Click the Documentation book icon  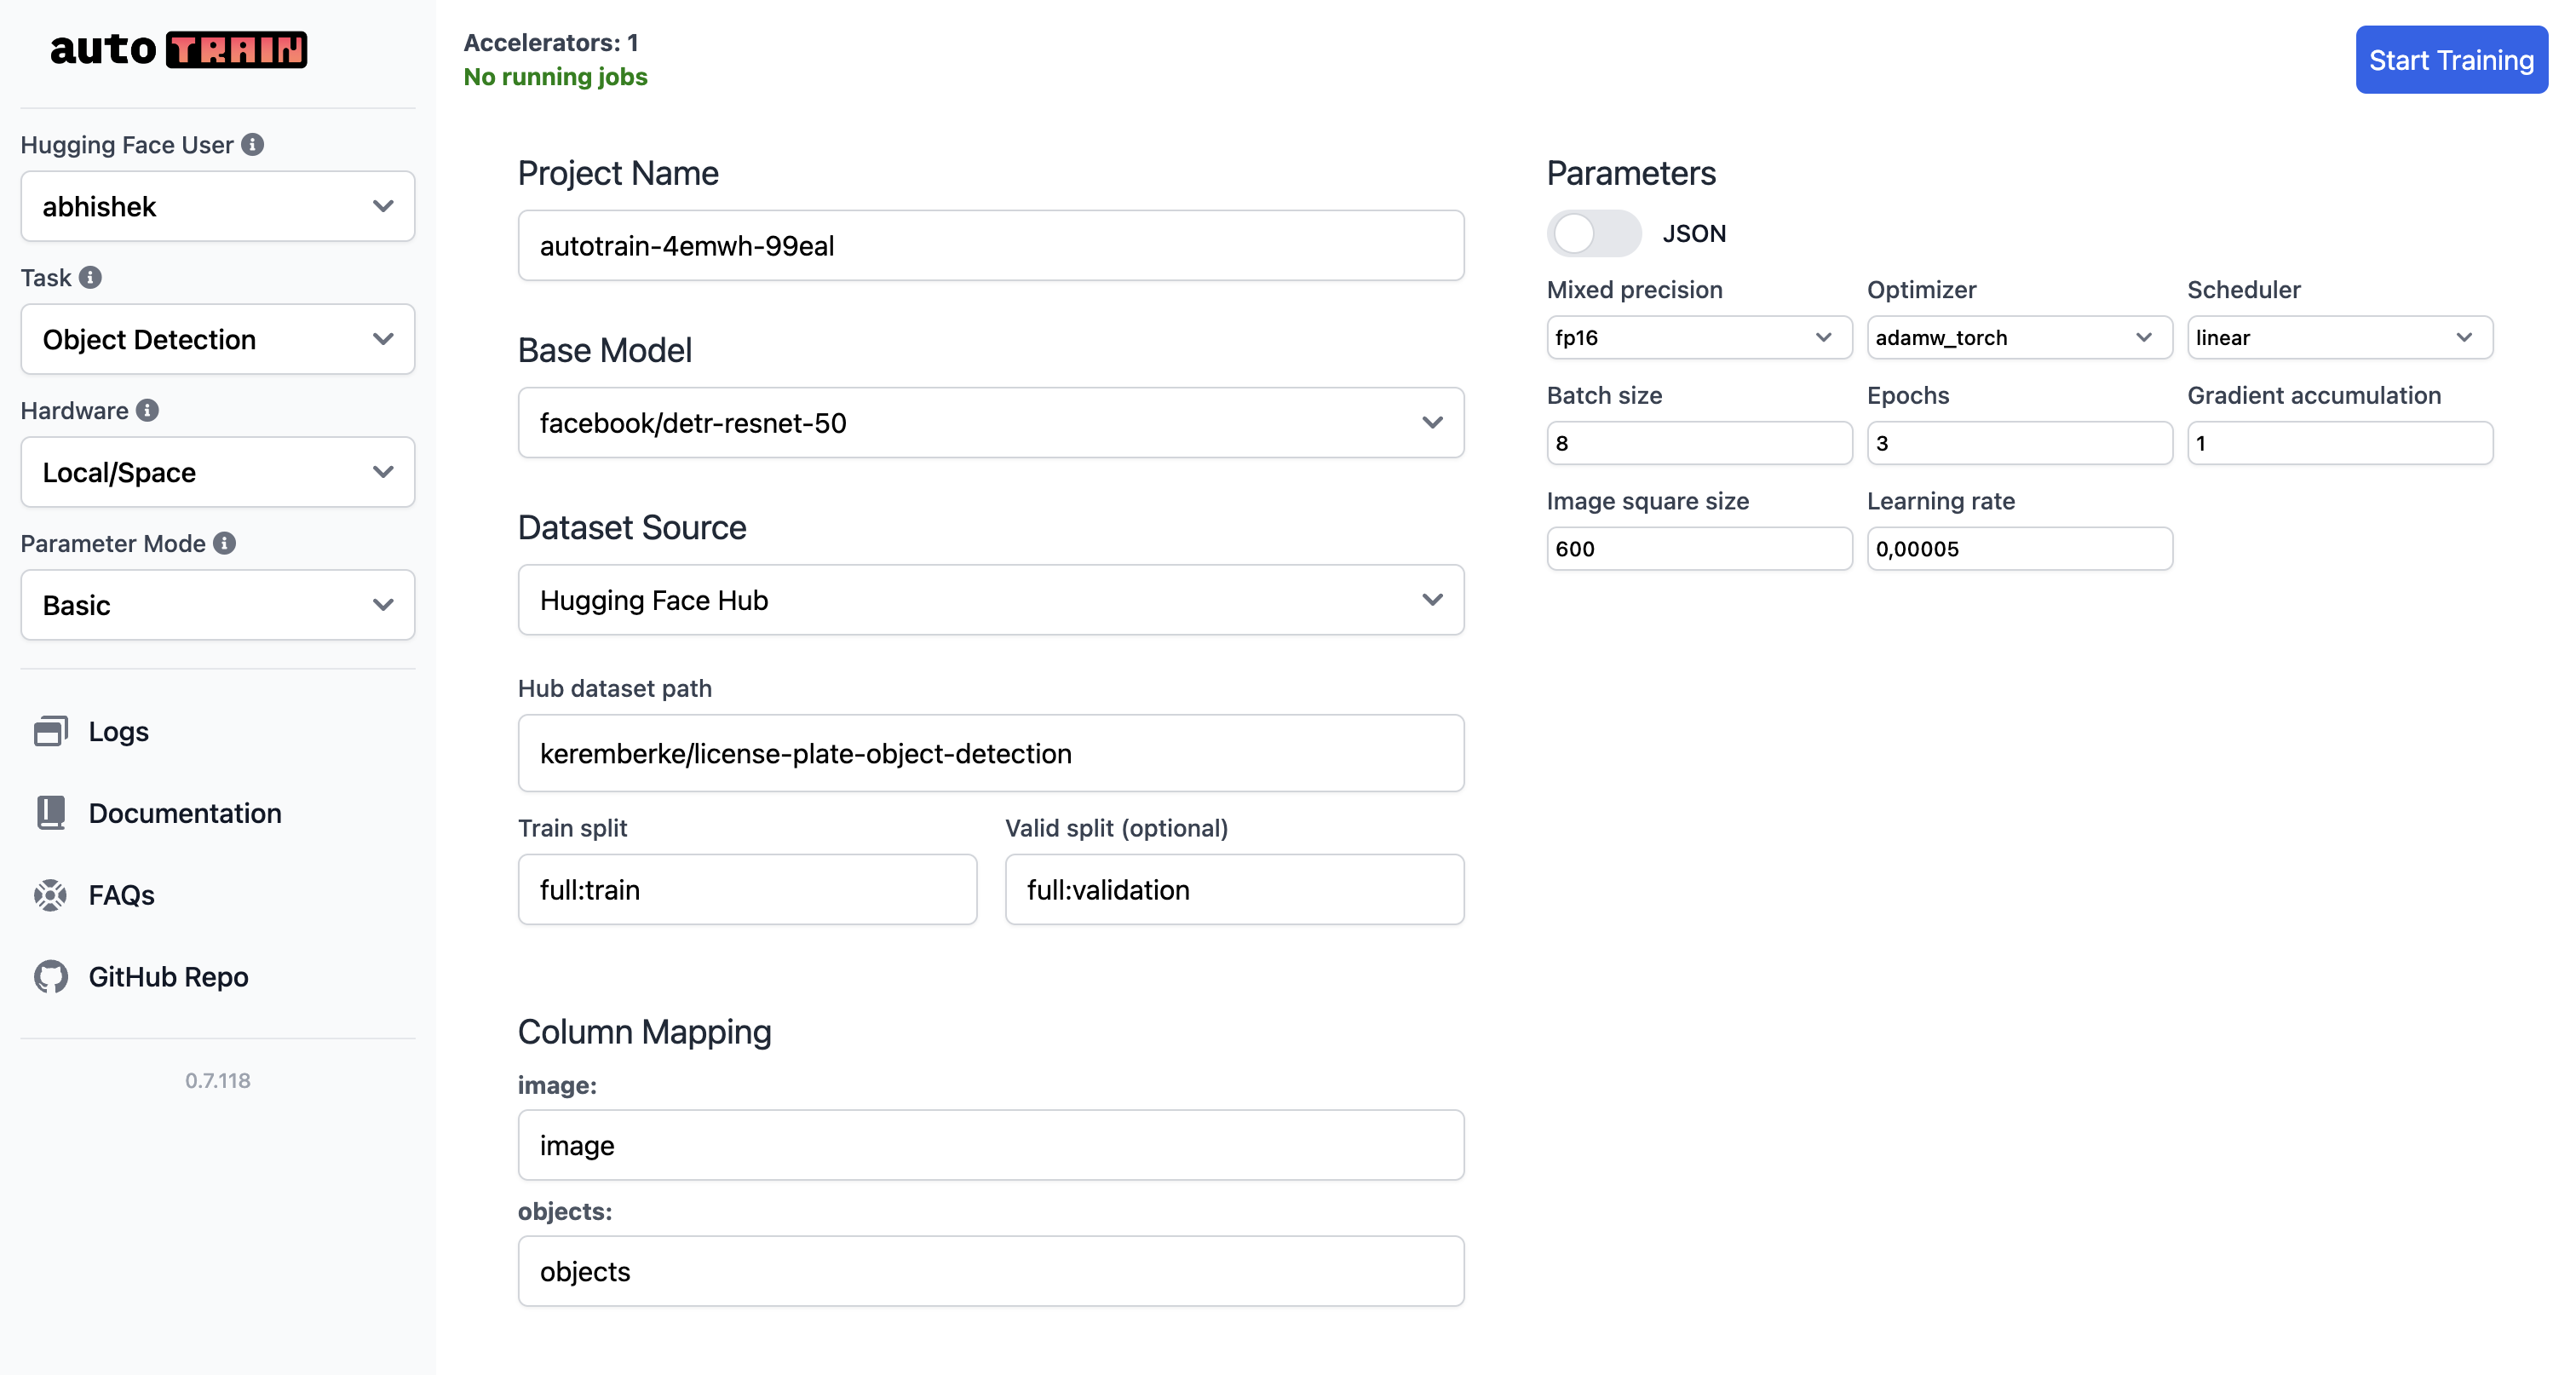pos(50,813)
